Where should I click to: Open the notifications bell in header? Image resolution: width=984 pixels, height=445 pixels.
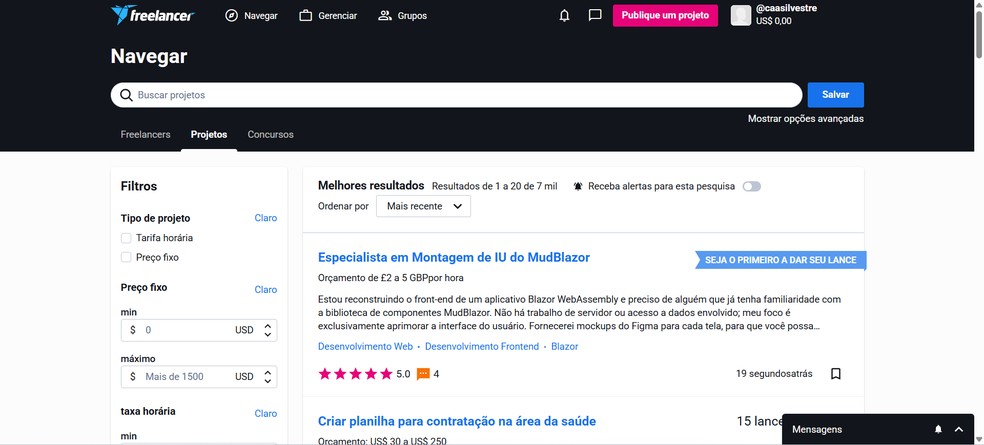pyautogui.click(x=564, y=16)
